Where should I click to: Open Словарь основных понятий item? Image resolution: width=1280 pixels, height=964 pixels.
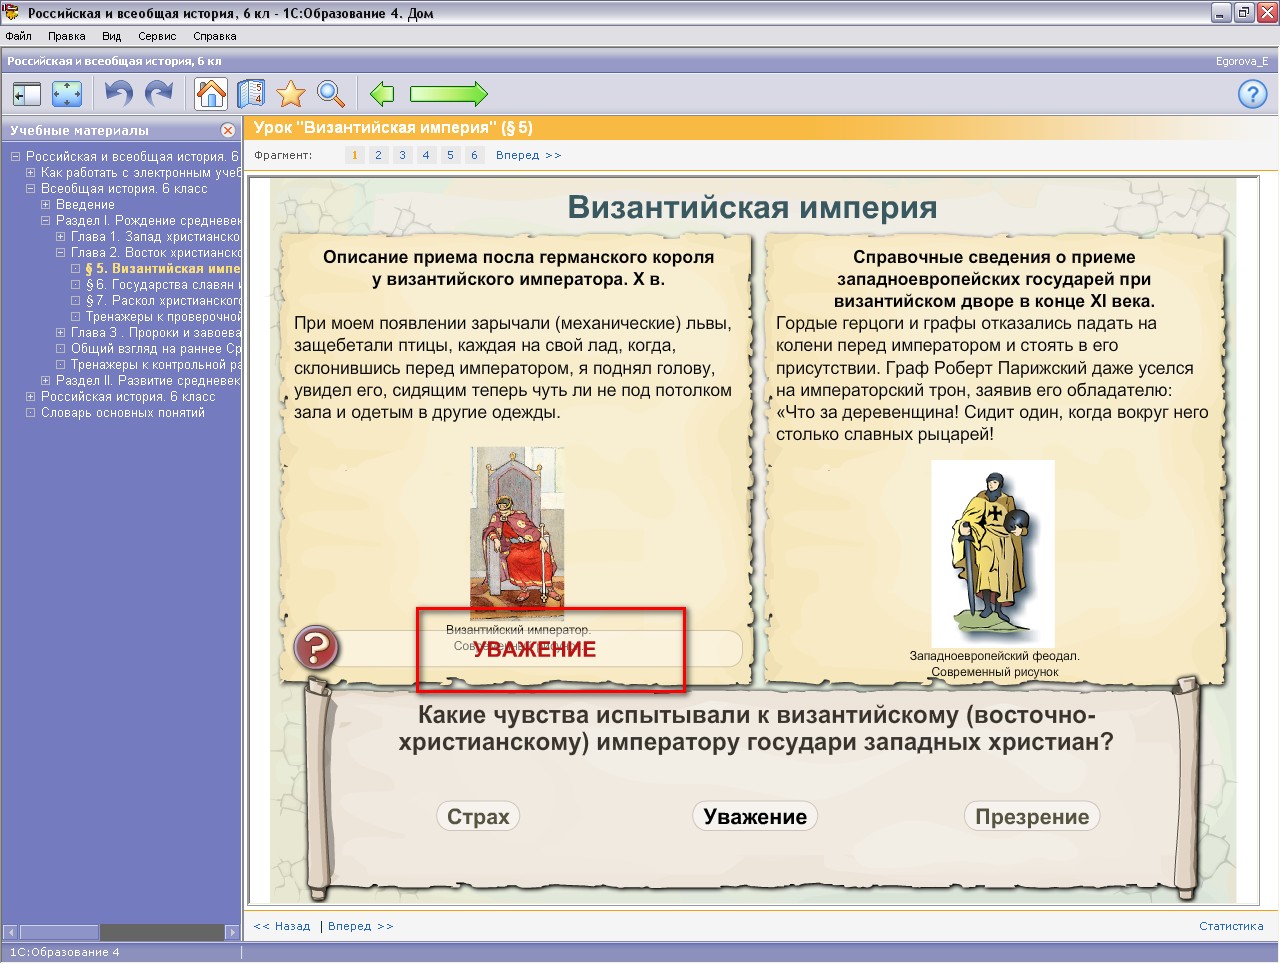123,413
